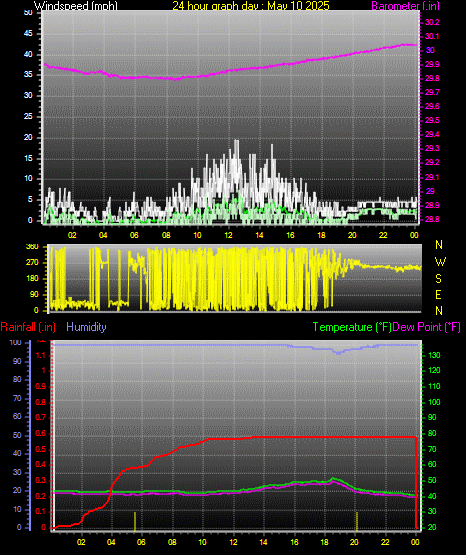Click the green "Temperature (°F)" legend label
Viewport: 466px width, 555px height.
[x=352, y=327]
